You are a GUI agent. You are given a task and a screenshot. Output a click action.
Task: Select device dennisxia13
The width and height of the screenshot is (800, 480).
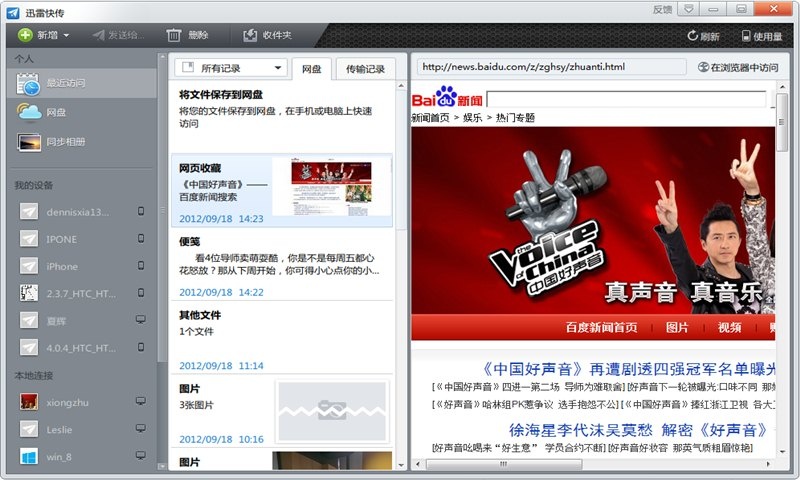(x=82, y=212)
